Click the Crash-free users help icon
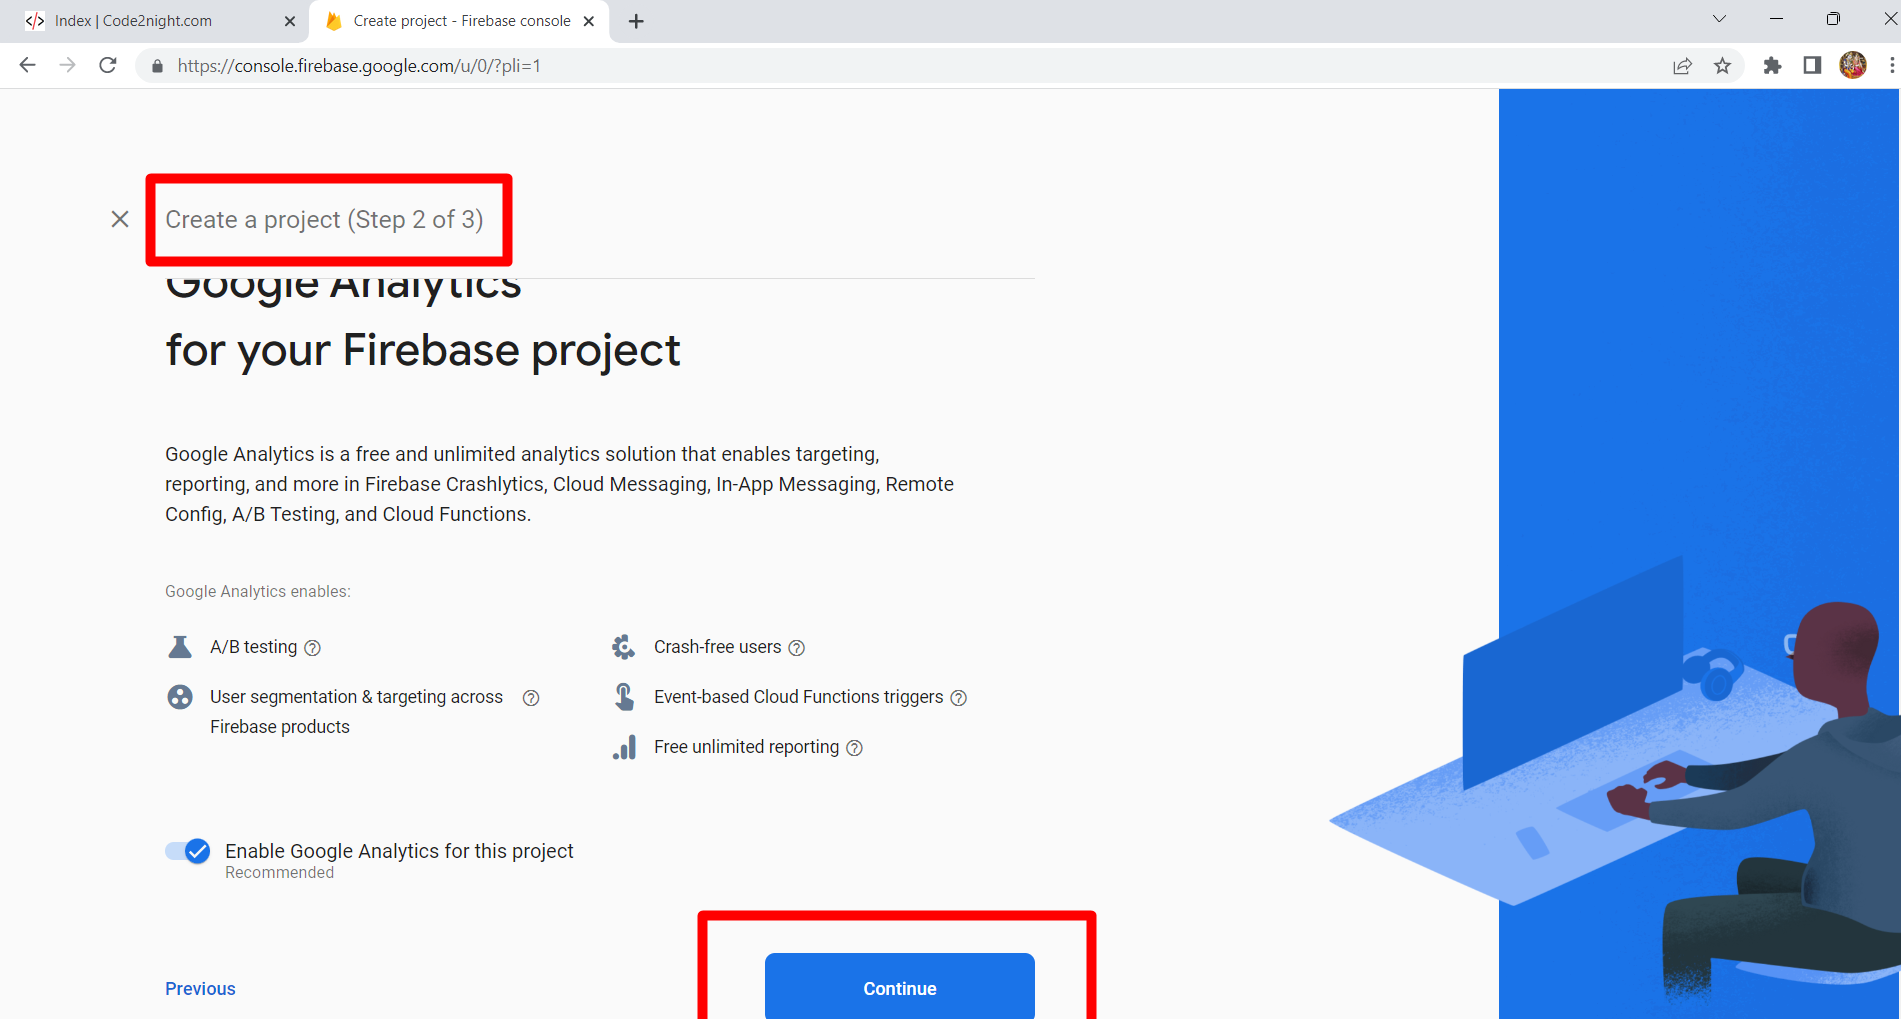Viewport: 1901px width, 1019px height. coord(796,648)
